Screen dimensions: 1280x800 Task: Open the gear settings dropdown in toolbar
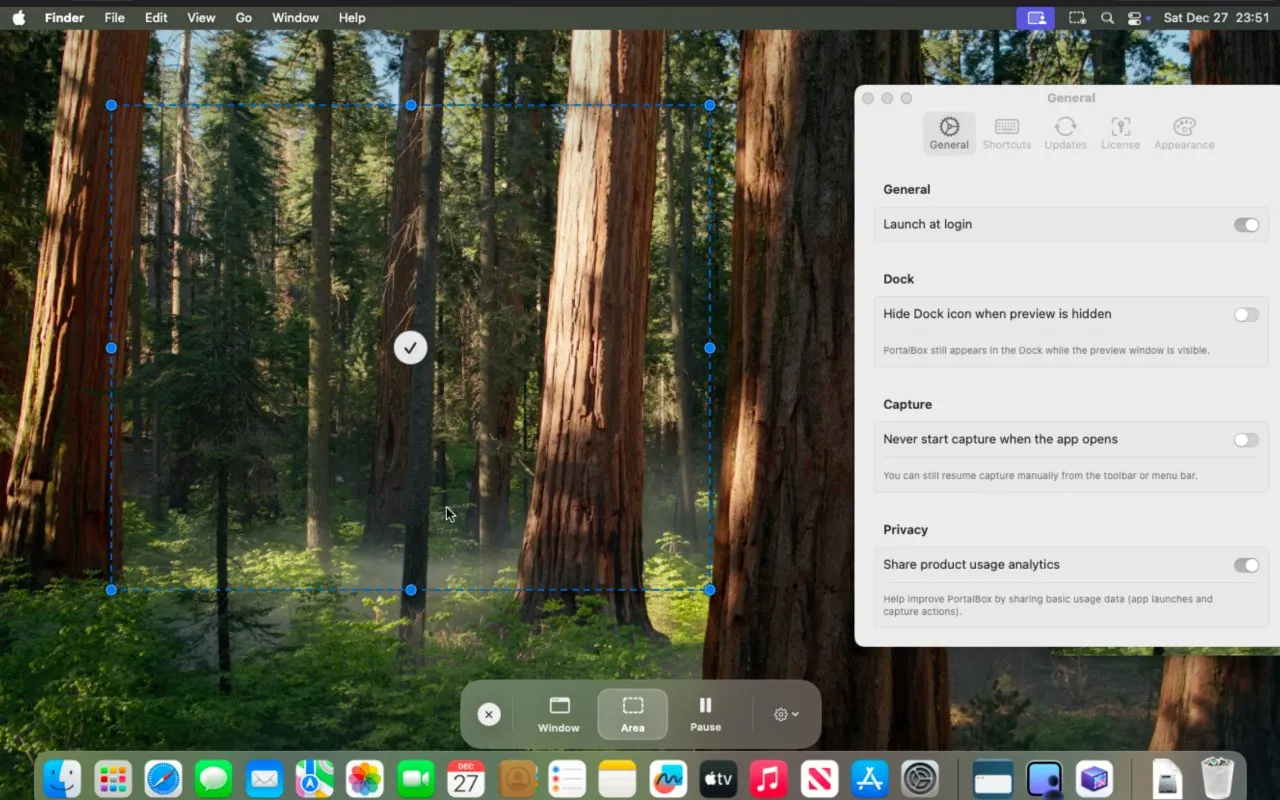(x=787, y=714)
